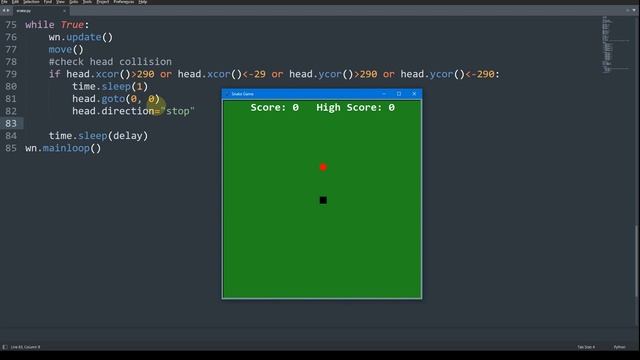The width and height of the screenshot is (640, 360).
Task: Click the 'Score: 0' text in game
Action: pos(275,107)
